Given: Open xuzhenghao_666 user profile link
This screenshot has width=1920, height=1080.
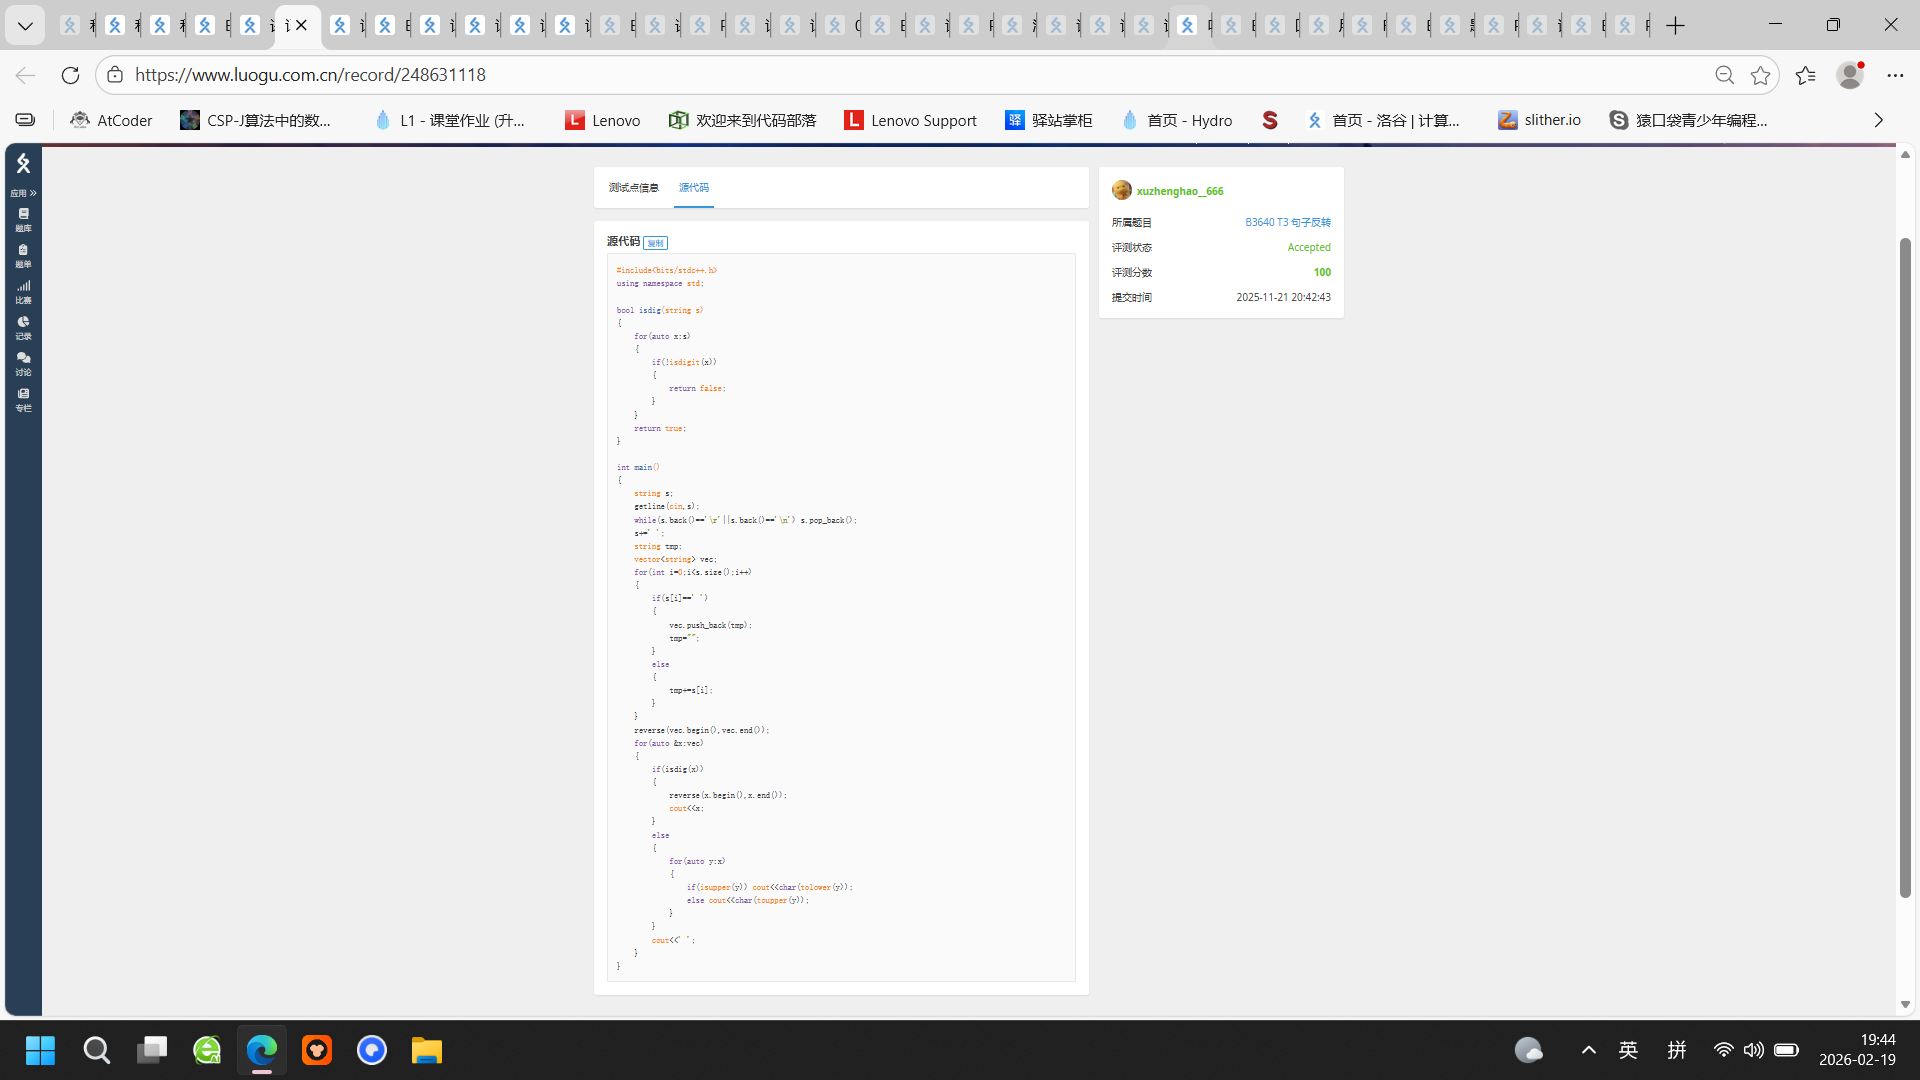Looking at the screenshot, I should click(1179, 191).
